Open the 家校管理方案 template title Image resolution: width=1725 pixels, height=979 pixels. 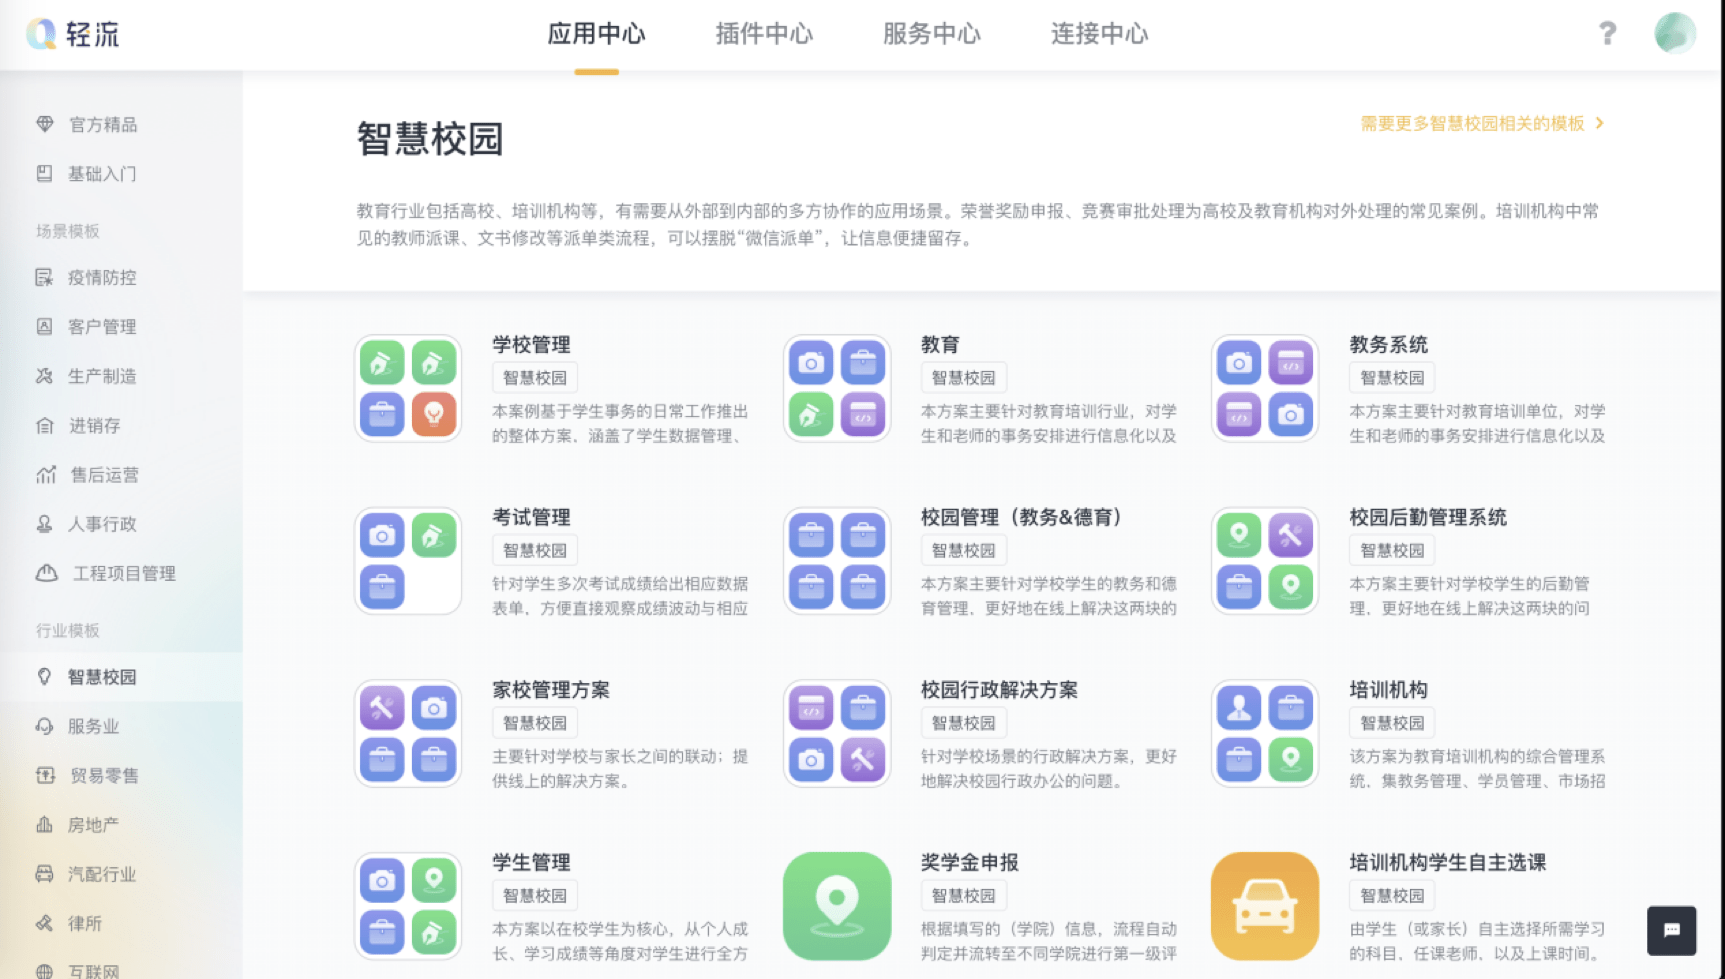click(551, 690)
